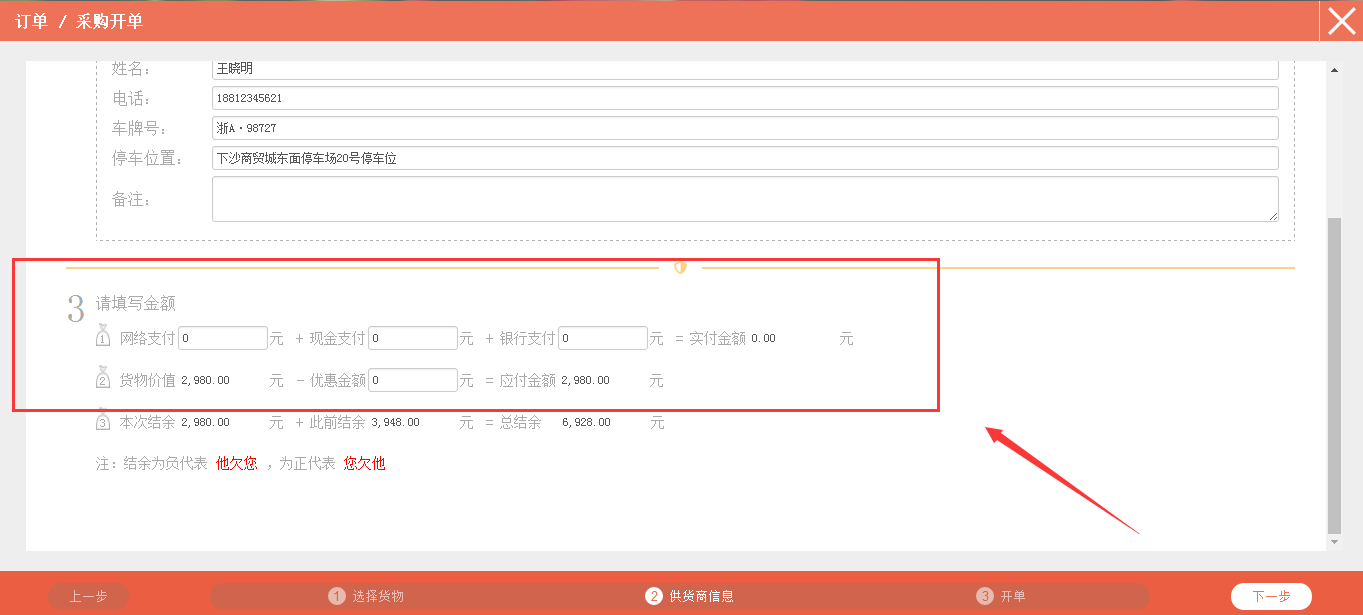
Task: Click the shield icon on the divider line
Action: (680, 268)
